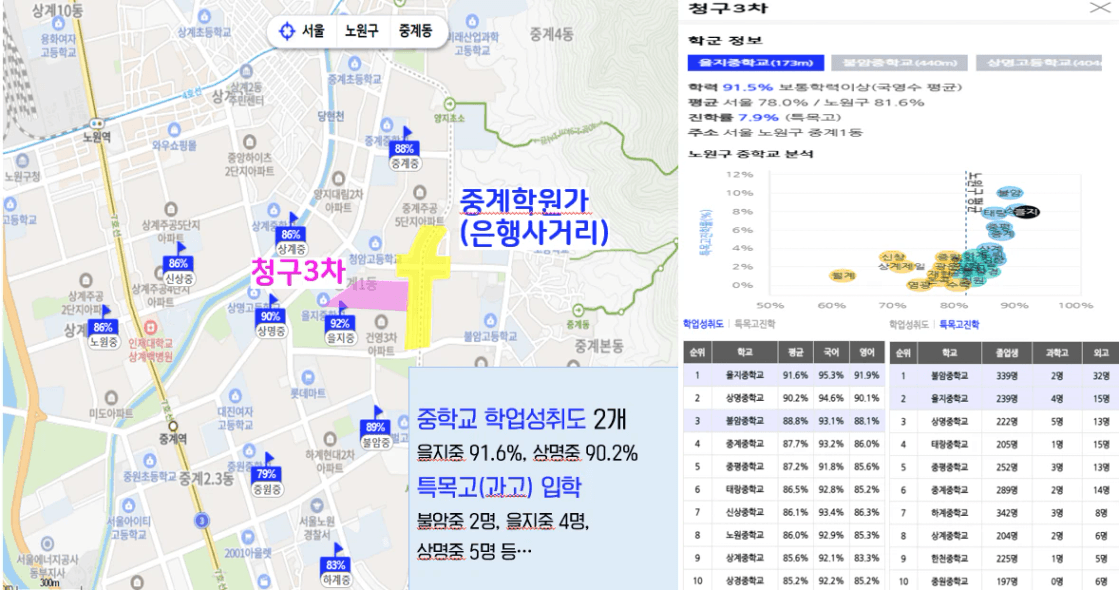The width and height of the screenshot is (1119, 590).
Task: Click the 중계역 station marker
Action: (x=172, y=427)
